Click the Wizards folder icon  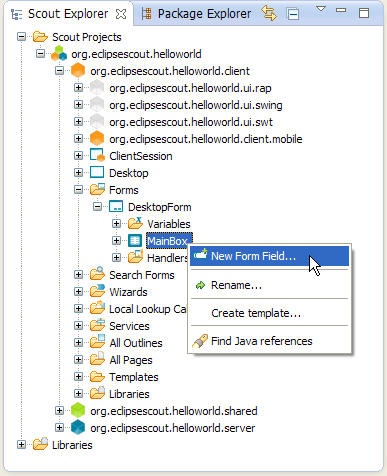(97, 291)
